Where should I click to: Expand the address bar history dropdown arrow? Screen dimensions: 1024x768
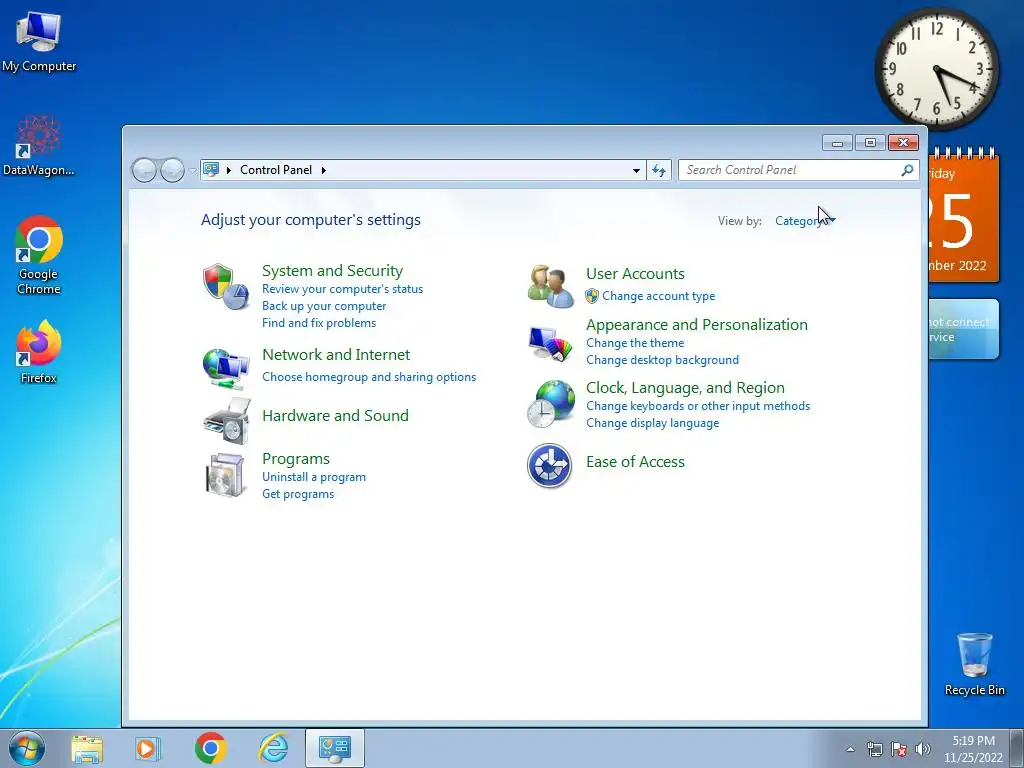coord(636,170)
